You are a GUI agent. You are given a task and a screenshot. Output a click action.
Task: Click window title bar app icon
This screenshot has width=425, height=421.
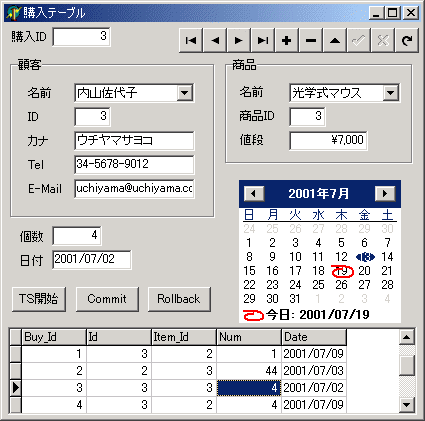tap(13, 13)
